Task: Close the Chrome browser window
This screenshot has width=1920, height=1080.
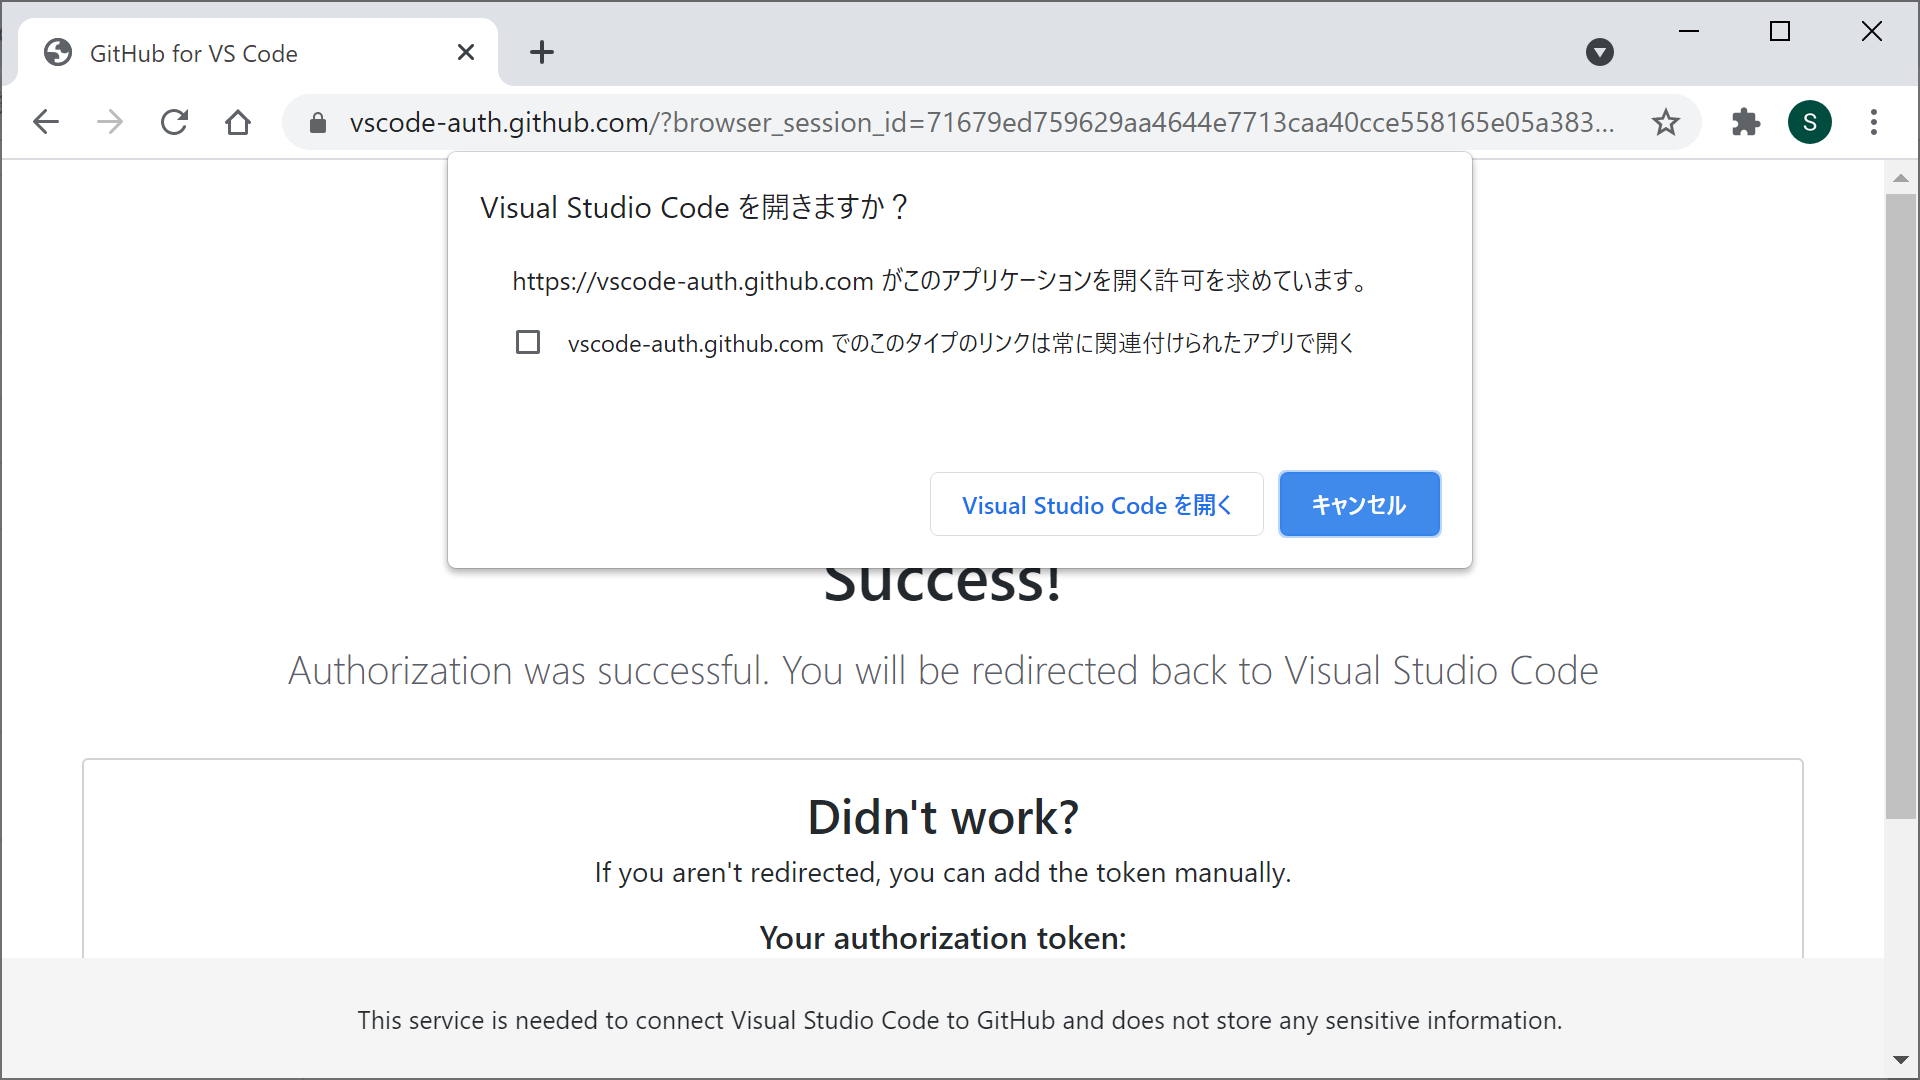Action: click(1872, 32)
